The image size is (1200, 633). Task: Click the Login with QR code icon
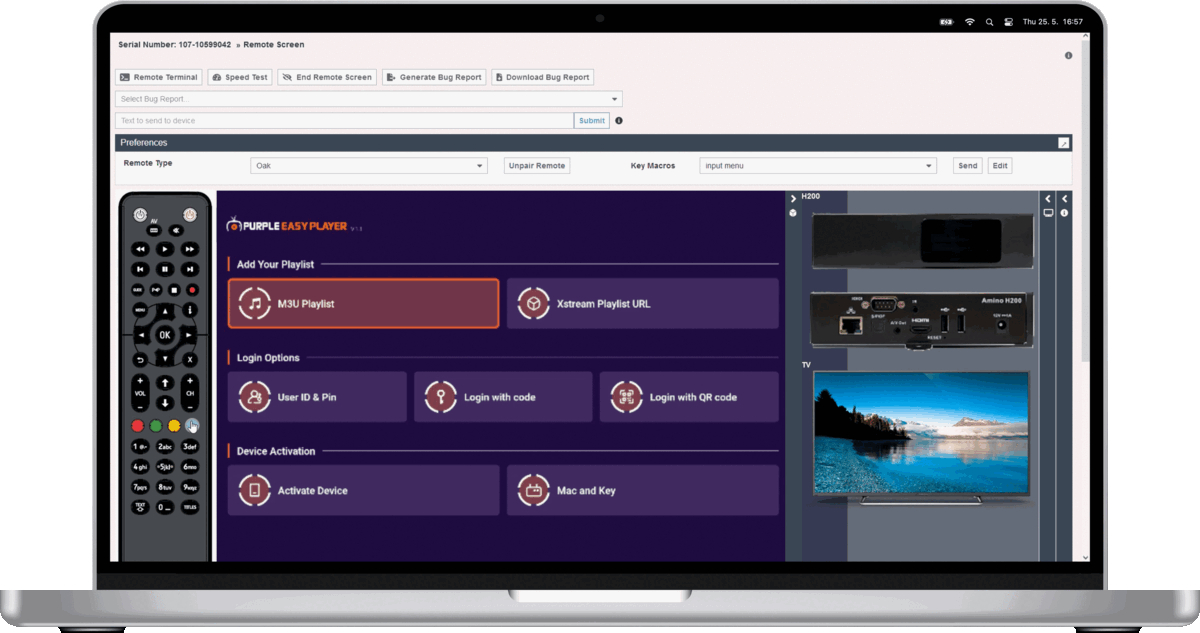[x=626, y=397]
